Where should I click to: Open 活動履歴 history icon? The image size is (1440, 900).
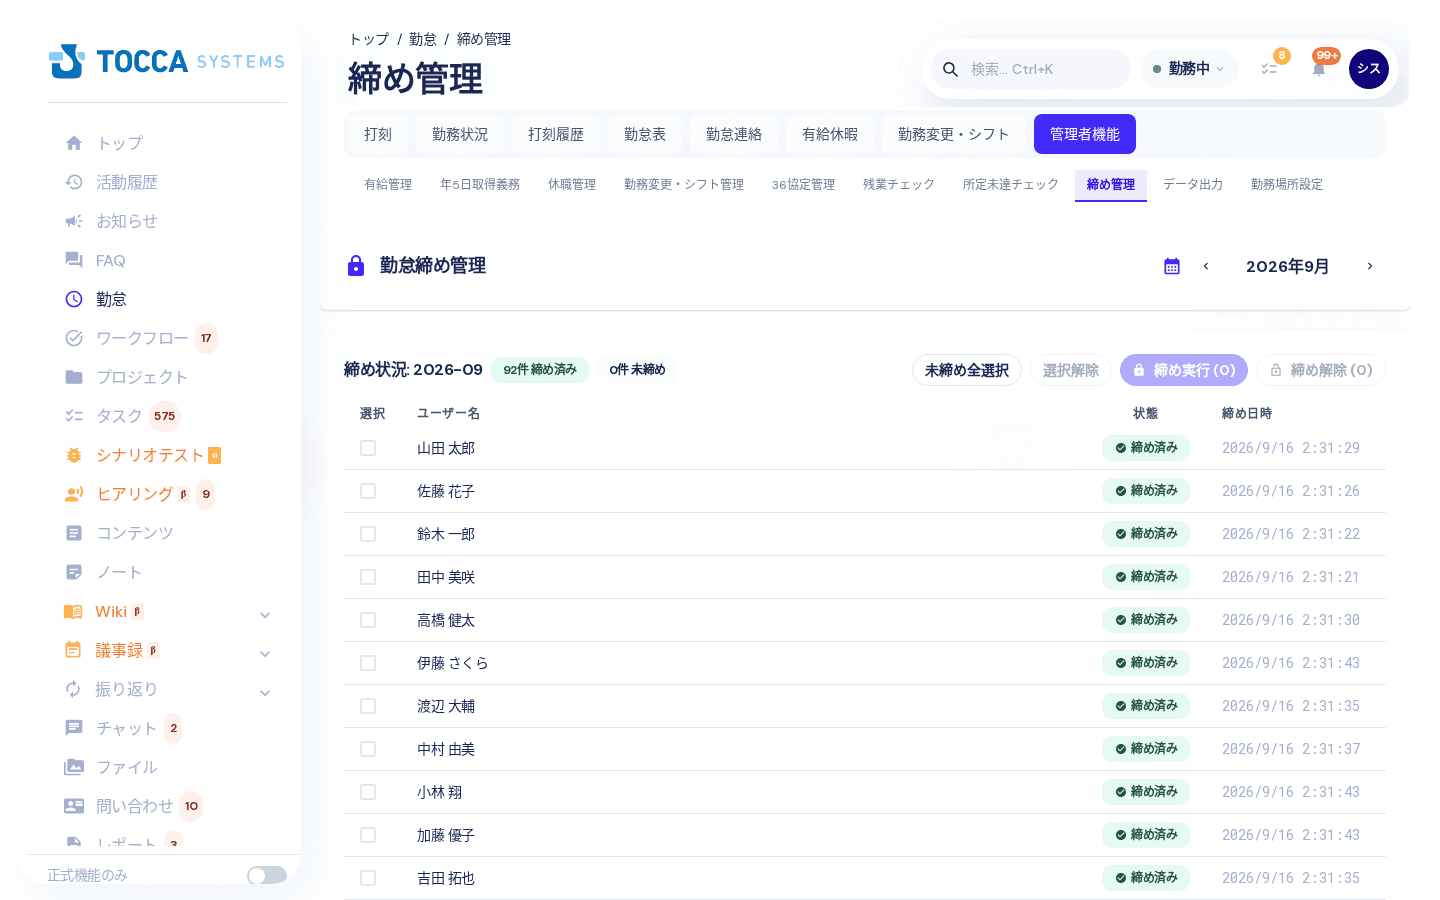point(74,182)
